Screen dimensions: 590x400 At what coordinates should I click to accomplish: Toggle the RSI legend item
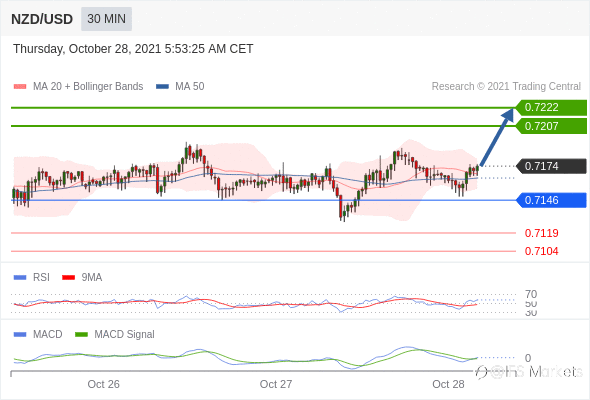tap(32, 277)
